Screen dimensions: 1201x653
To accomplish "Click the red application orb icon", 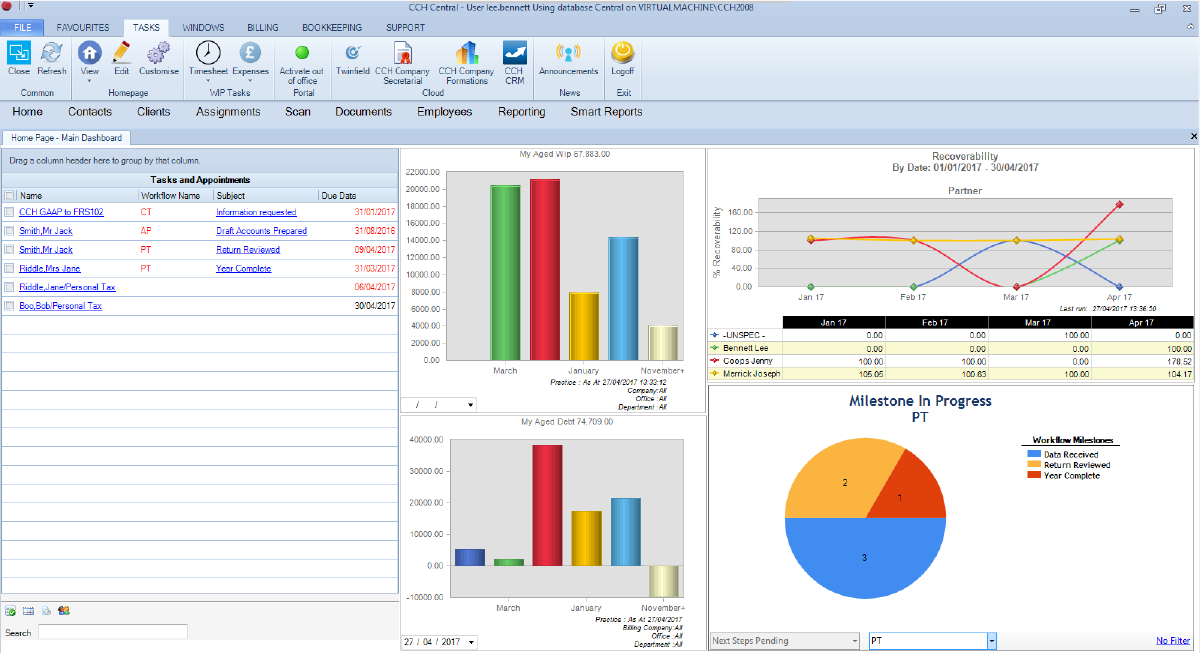I will (x=7, y=6).
